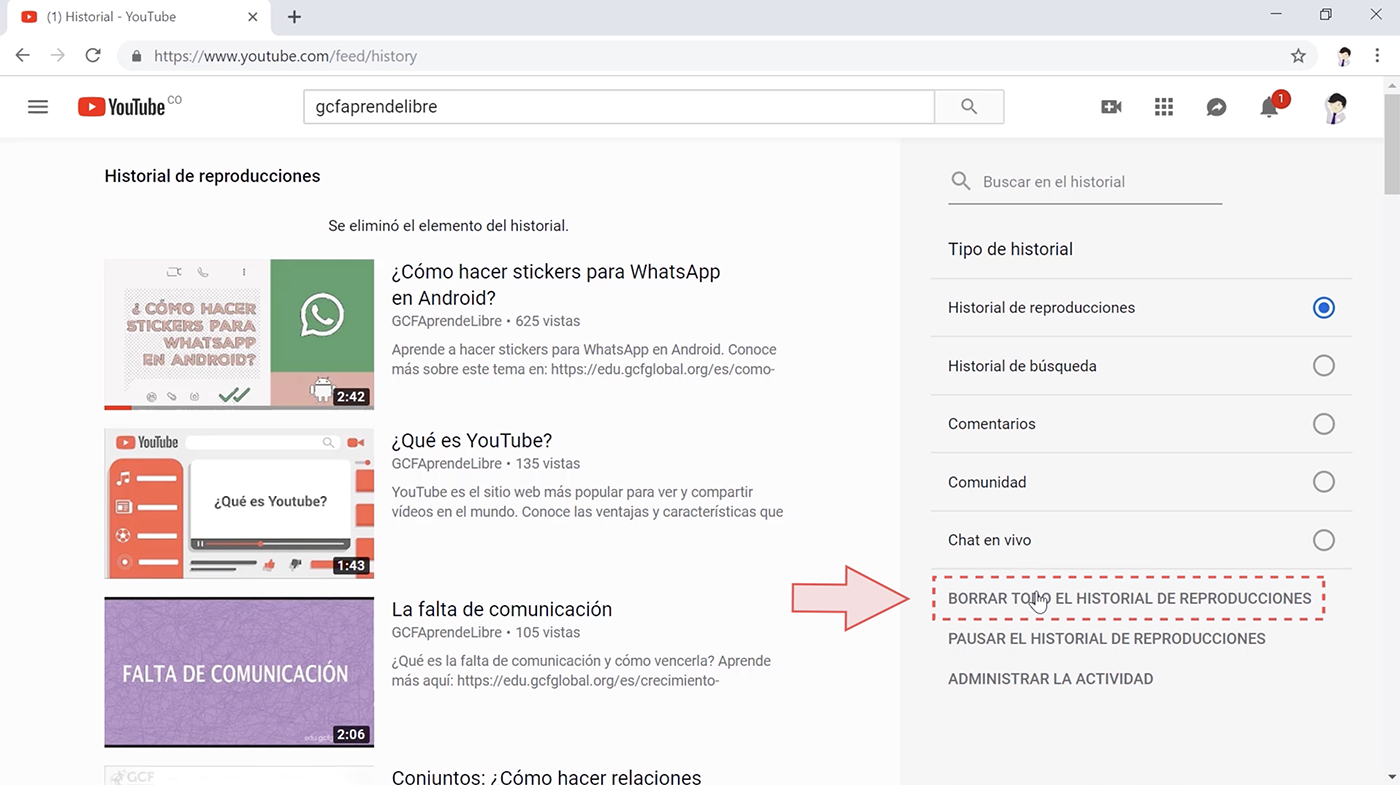The image size is (1400, 785).
Task: Close the Historial - YouTube tab
Action: click(x=253, y=17)
